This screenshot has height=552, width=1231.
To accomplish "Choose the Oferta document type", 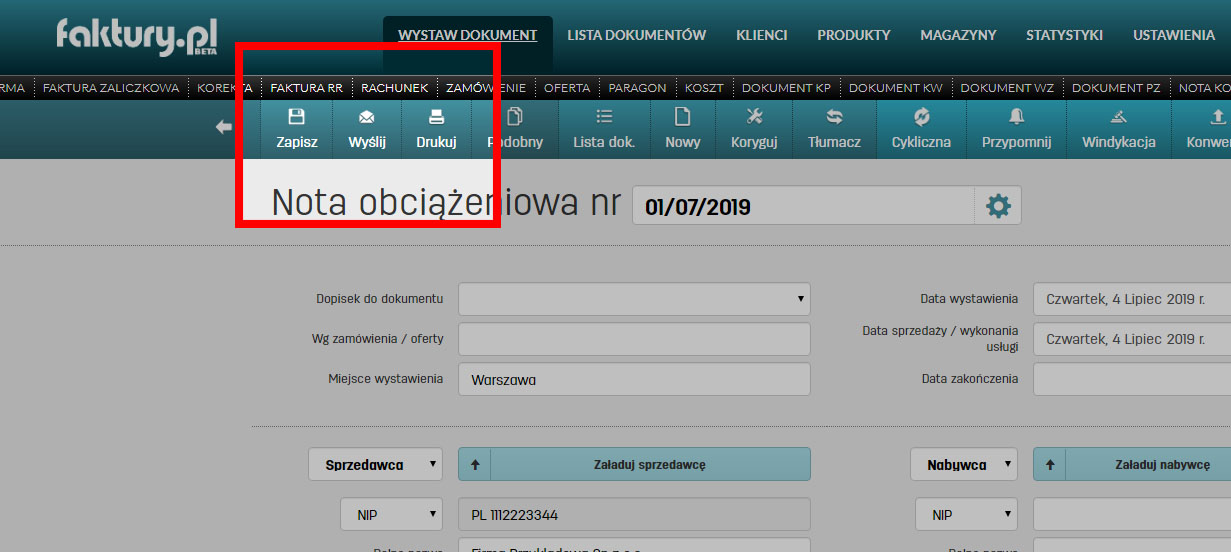I will pyautogui.click(x=567, y=88).
